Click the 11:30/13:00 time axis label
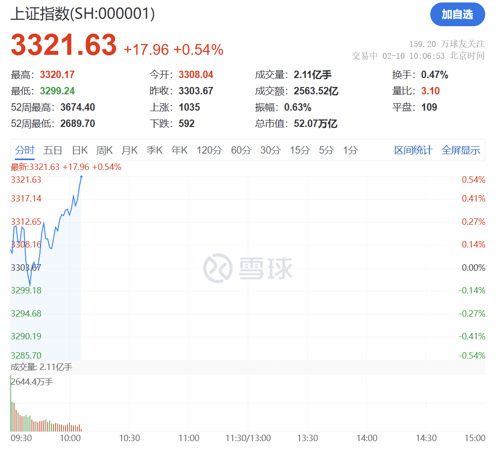 tap(248, 438)
